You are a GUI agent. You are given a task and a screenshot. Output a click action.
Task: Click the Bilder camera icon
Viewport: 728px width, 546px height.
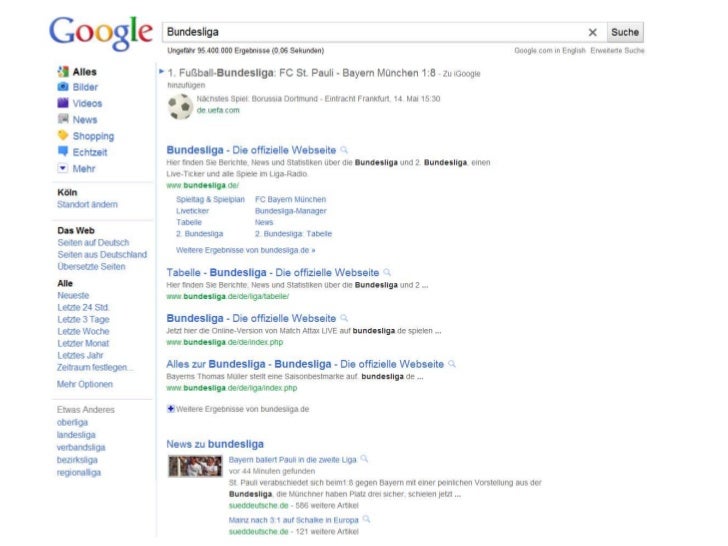tap(63, 87)
